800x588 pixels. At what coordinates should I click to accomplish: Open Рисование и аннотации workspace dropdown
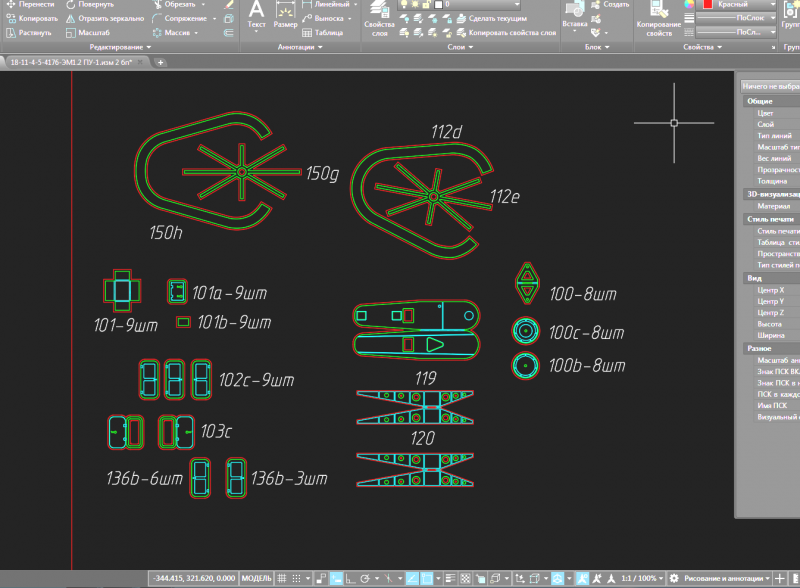(727, 578)
